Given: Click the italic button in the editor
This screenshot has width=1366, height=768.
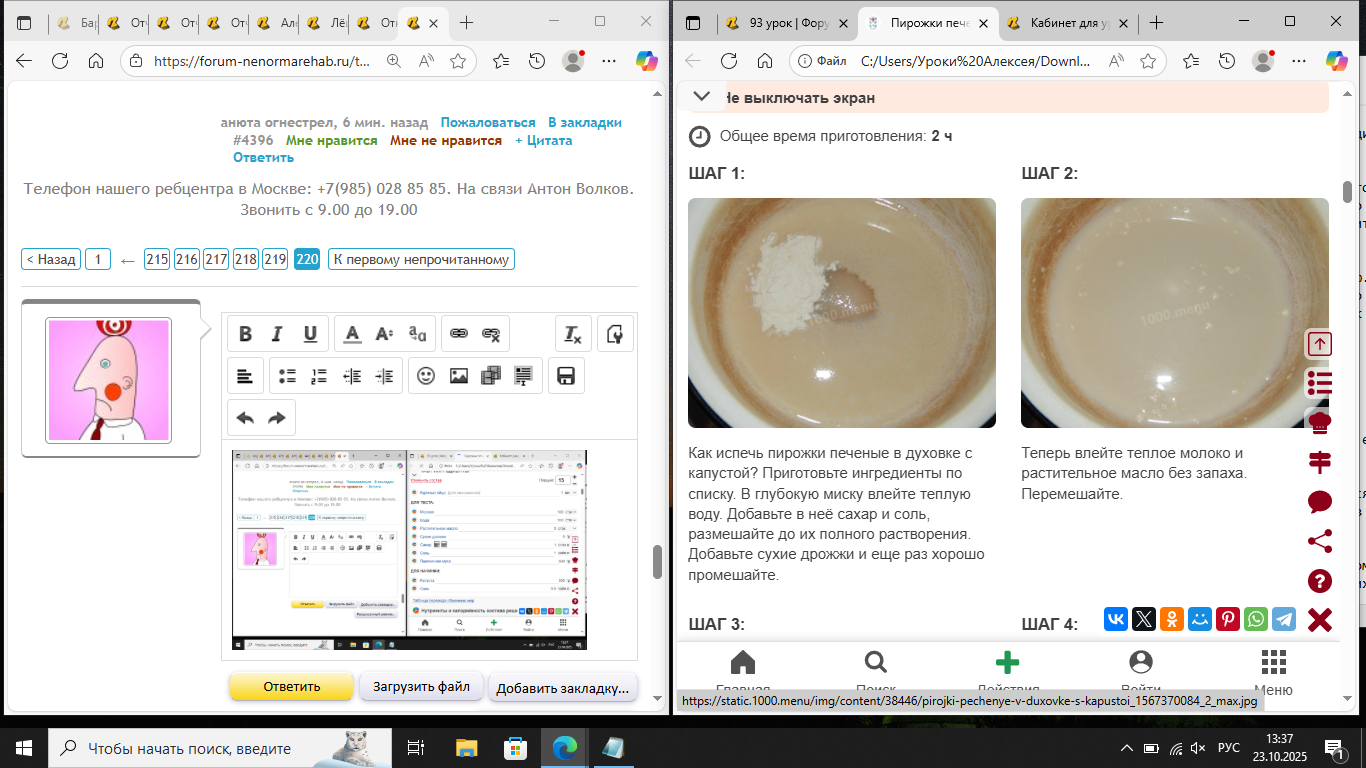Looking at the screenshot, I should (278, 334).
